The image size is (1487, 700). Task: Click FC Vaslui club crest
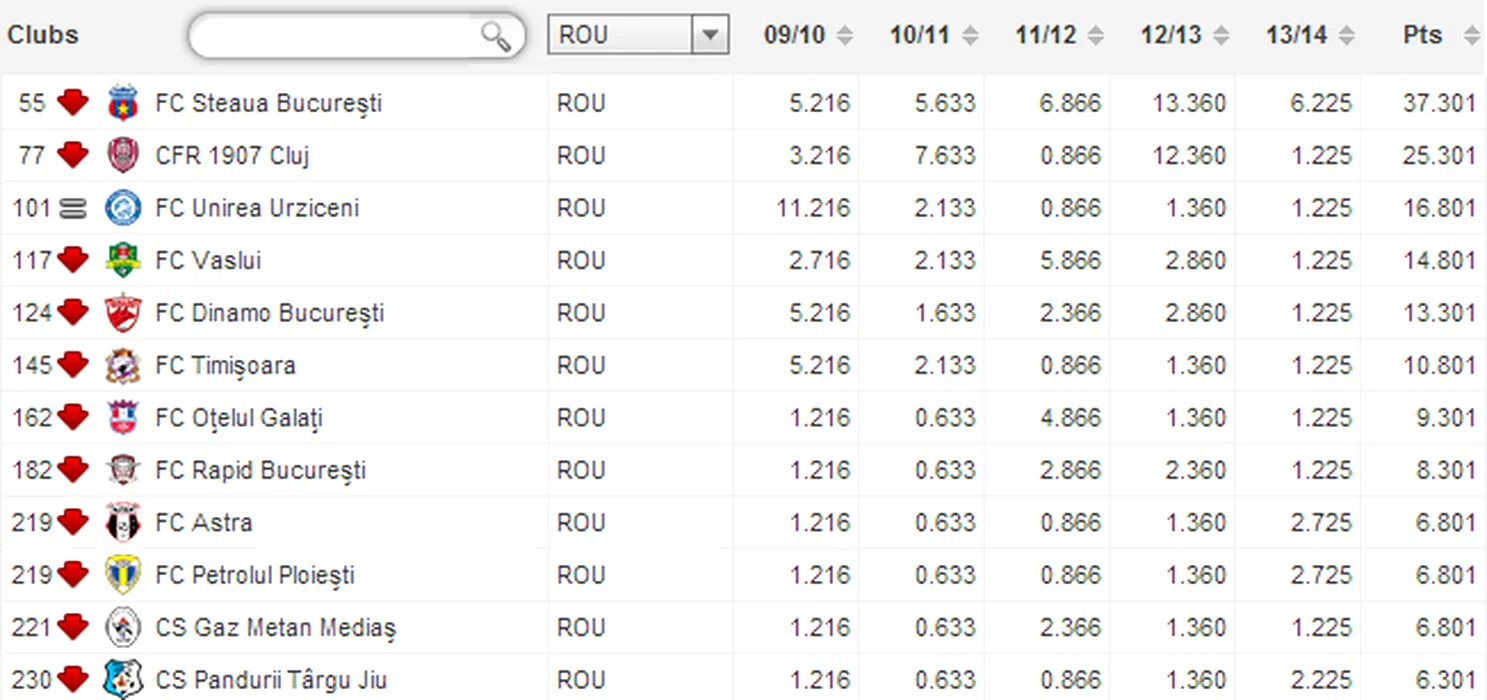point(122,261)
